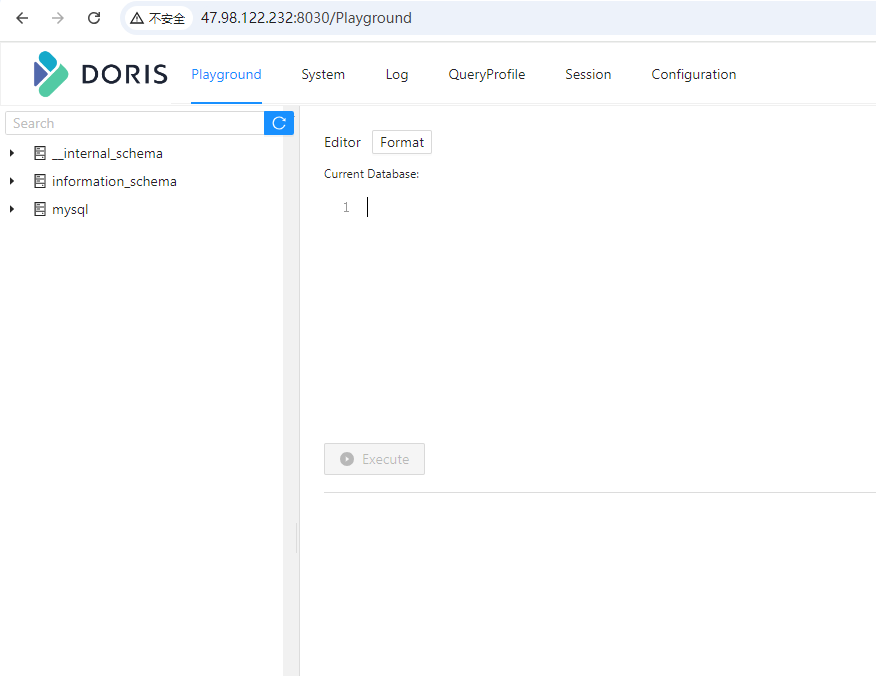Expand the __internal_schema tree node

12,153
